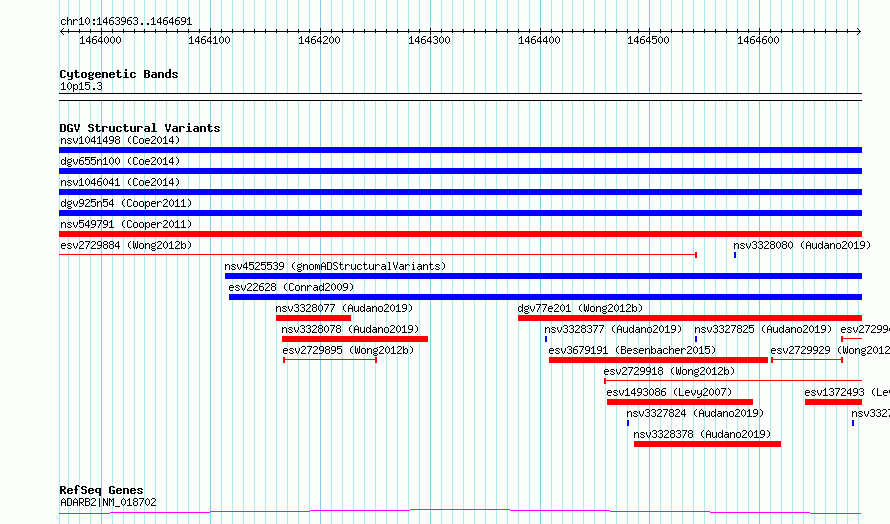Select the esv1372493 variant label
The height and width of the screenshot is (524, 890).
(847, 392)
